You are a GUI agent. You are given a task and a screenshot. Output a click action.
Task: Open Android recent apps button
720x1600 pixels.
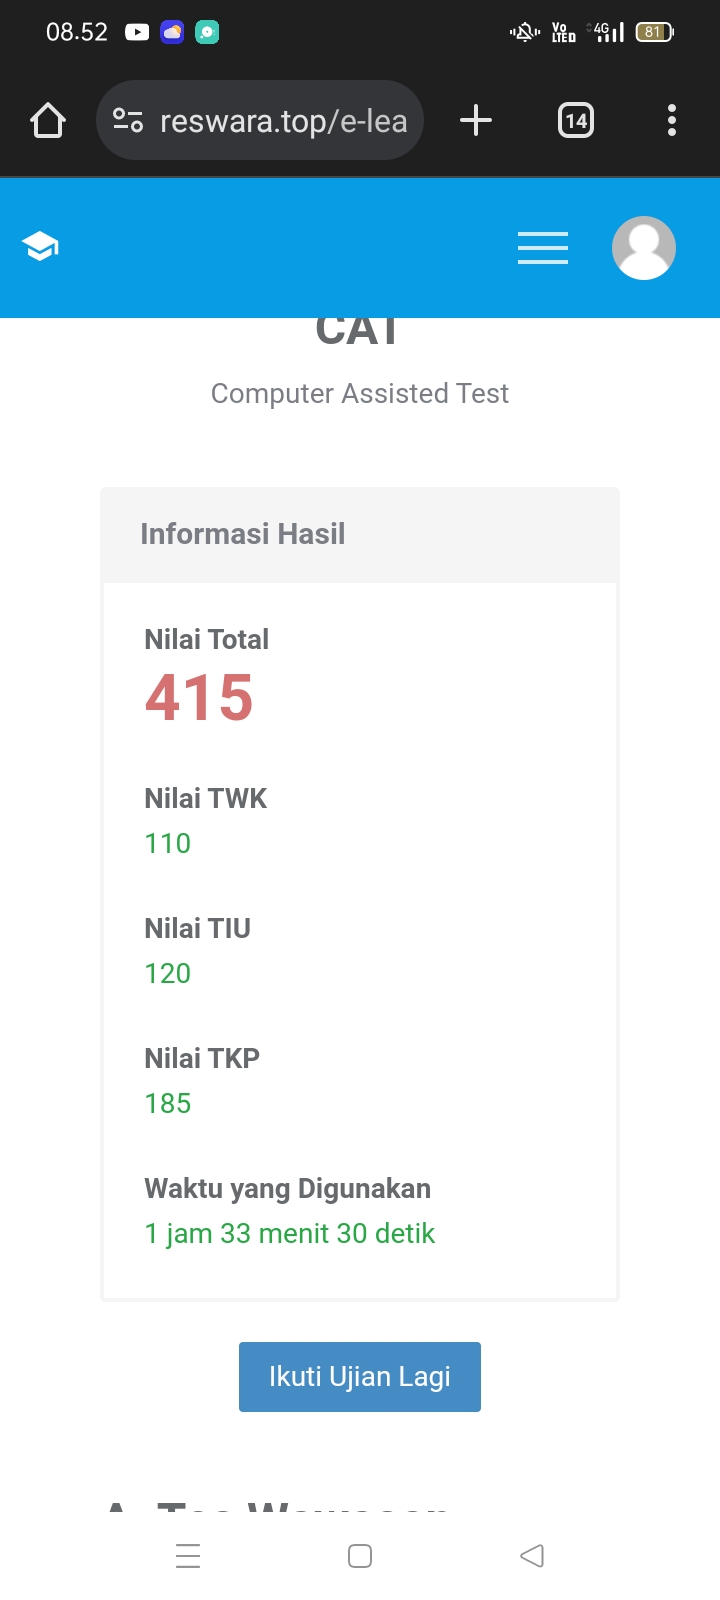click(x=188, y=1556)
